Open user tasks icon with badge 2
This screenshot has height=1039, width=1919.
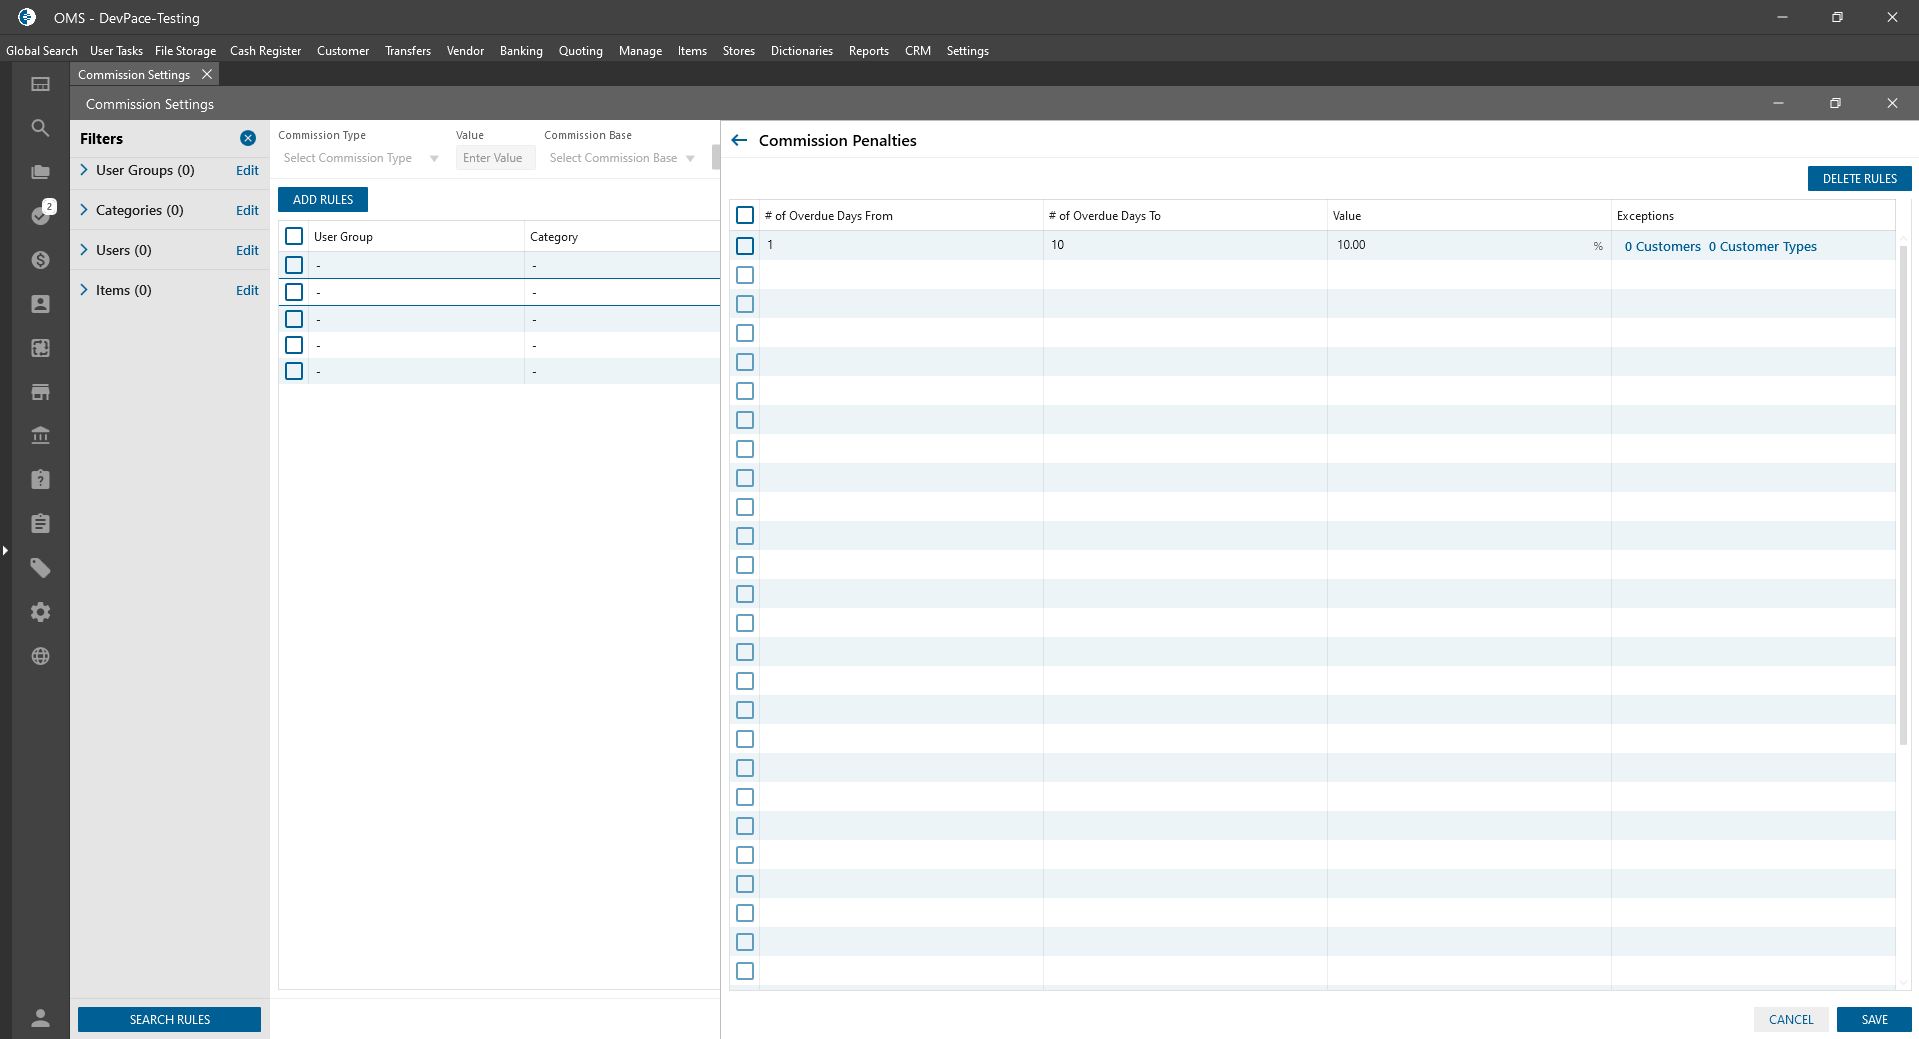coord(41,214)
